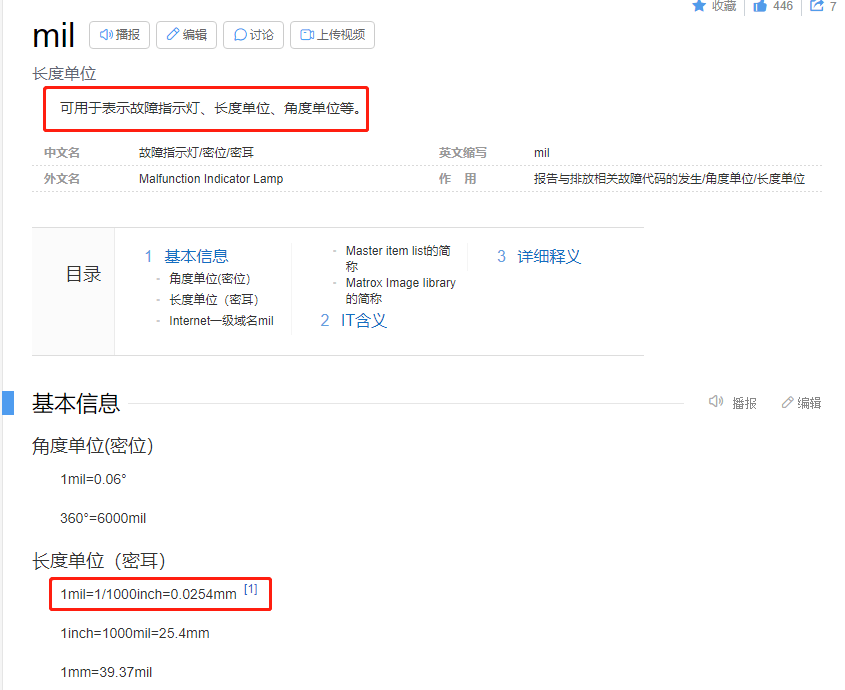Click the 收藏 star icon
Screen dimensions: 845x690
(700, 6)
